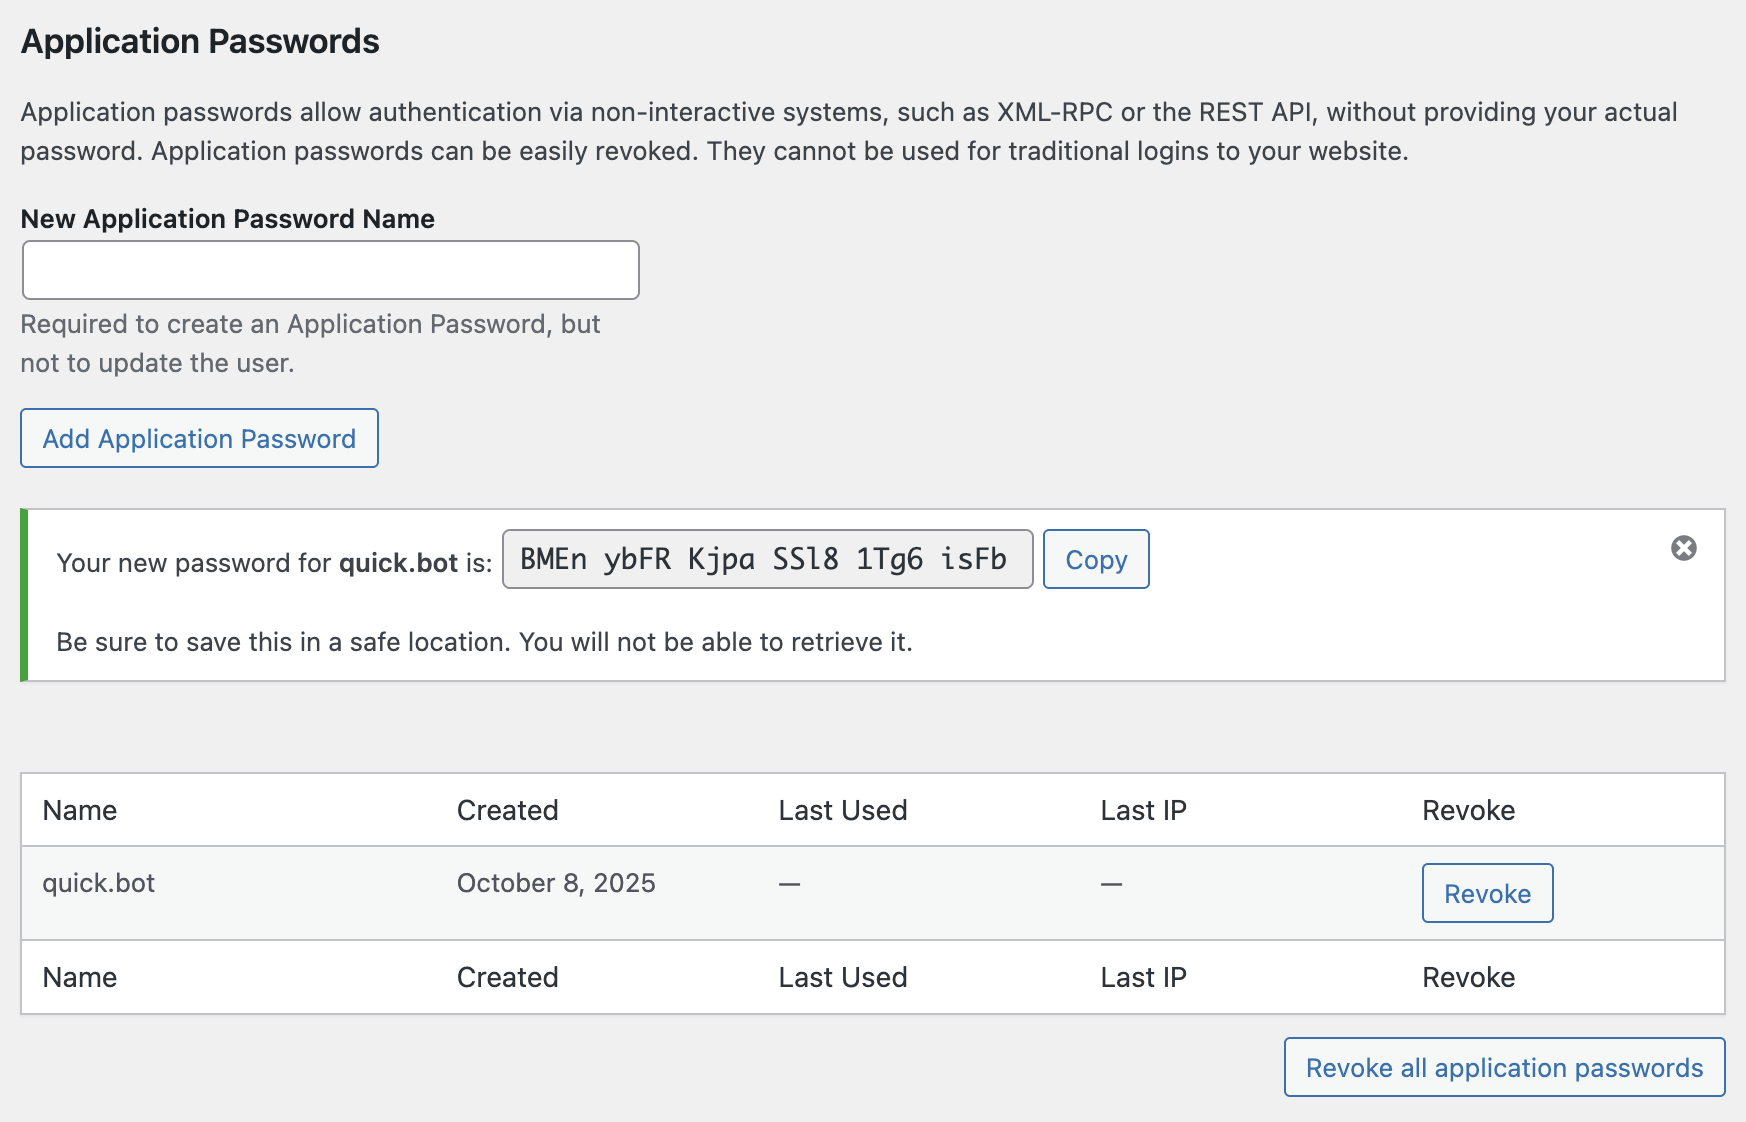This screenshot has width=1746, height=1122.
Task: Click the bold quick.bot label in the notice
Action: click(400, 562)
